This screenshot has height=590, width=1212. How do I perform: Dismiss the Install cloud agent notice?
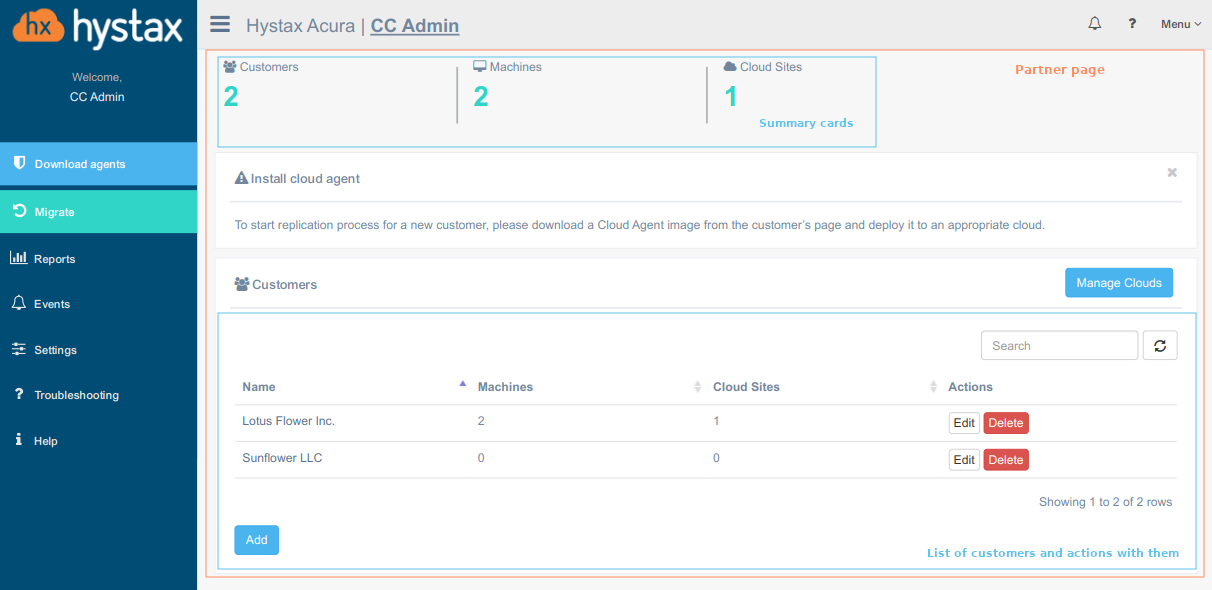click(x=1172, y=173)
